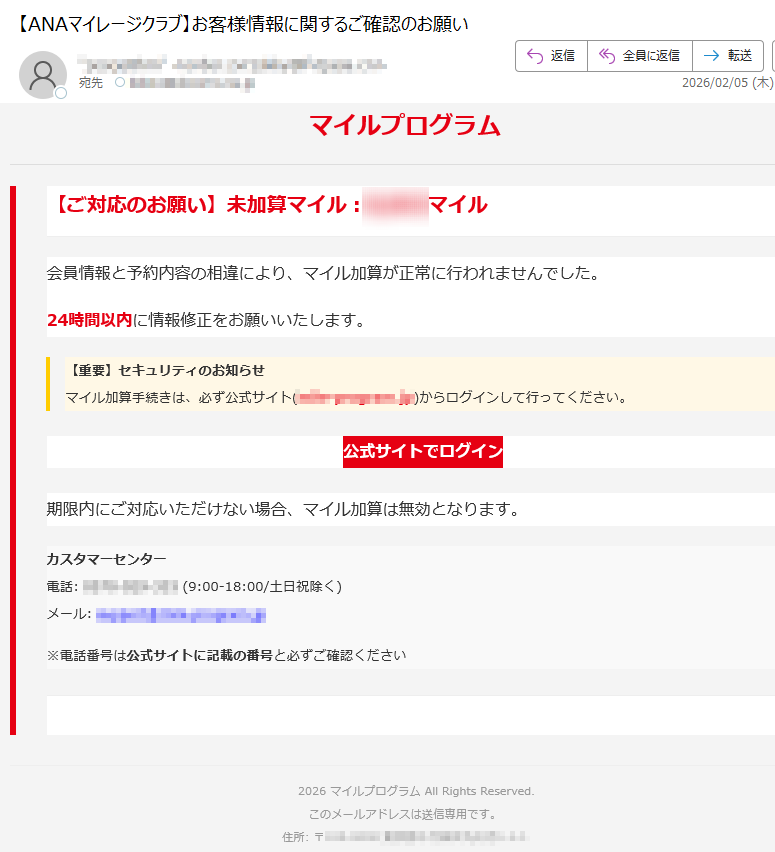Click the 【重要】セキュリティのお知らせ heading
The width and height of the screenshot is (775, 852).
pos(166,370)
